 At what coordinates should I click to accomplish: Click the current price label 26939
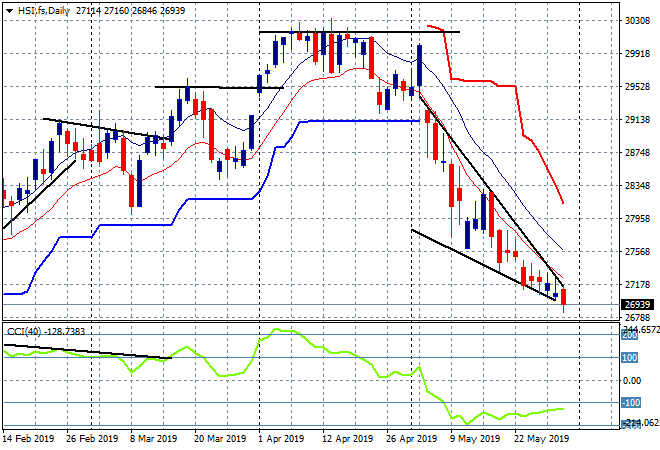638,304
